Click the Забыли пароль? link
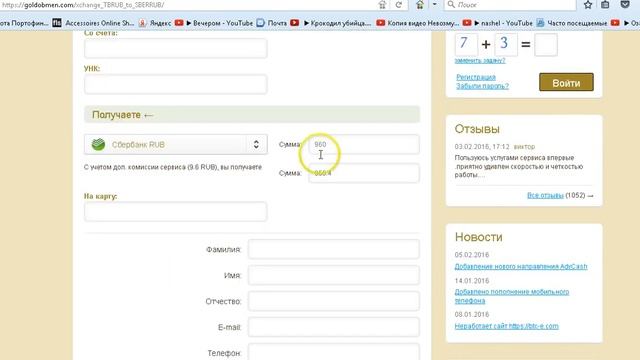 pos(482,86)
